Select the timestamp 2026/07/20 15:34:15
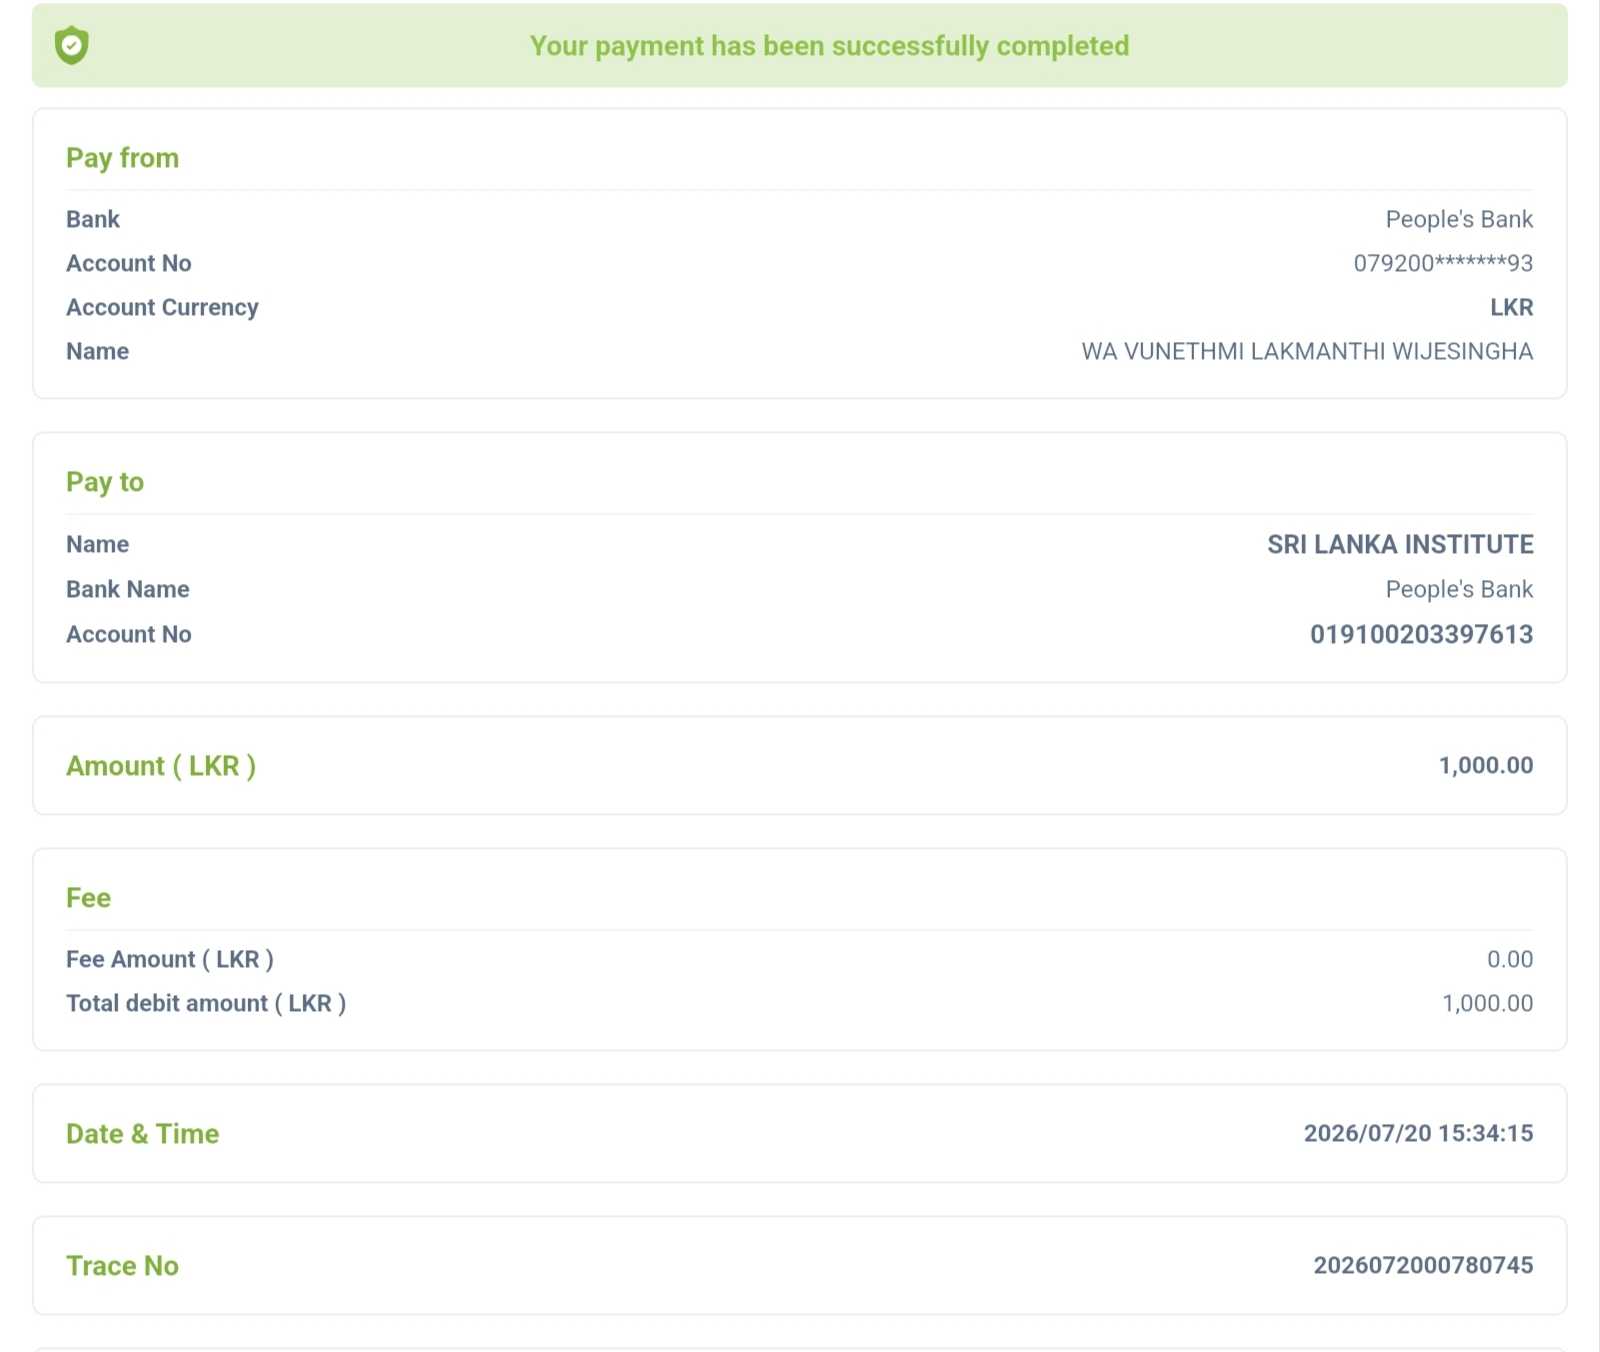Viewport: 1600px width, 1352px height. point(1418,1133)
